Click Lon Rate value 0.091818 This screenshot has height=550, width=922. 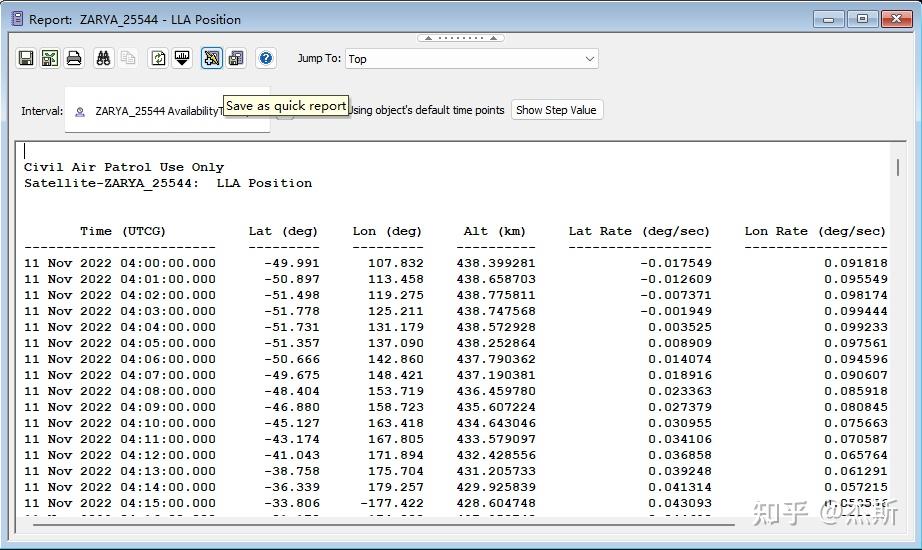tap(856, 263)
